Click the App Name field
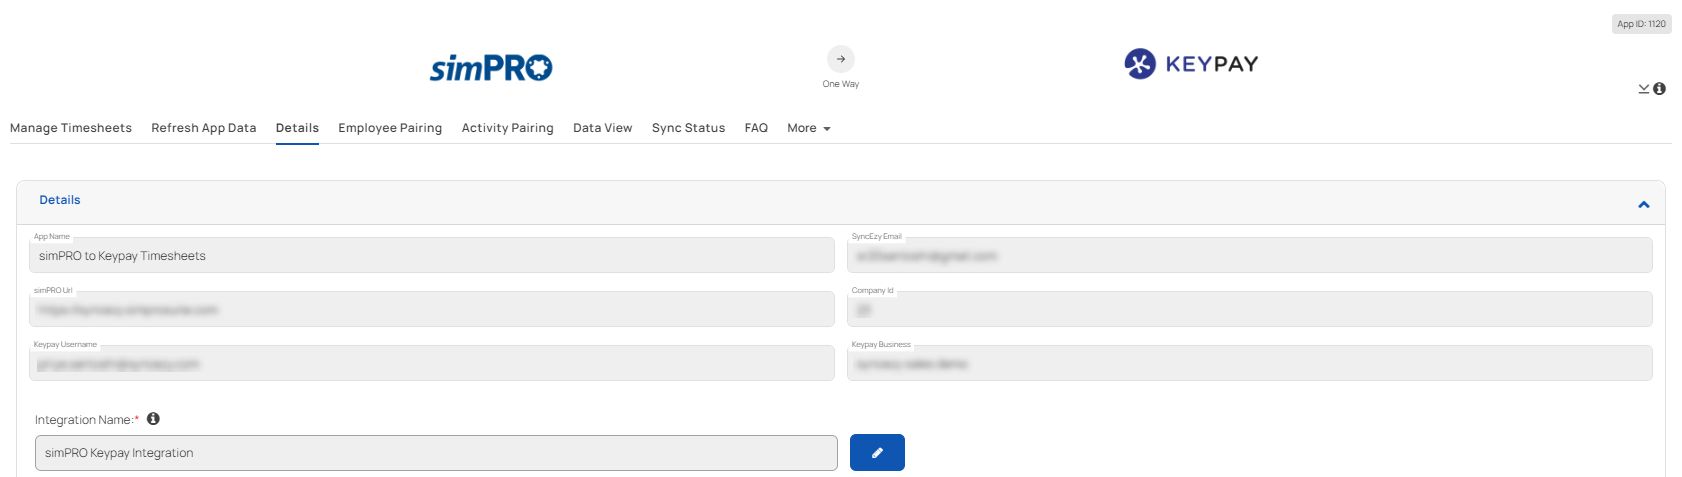 432,255
